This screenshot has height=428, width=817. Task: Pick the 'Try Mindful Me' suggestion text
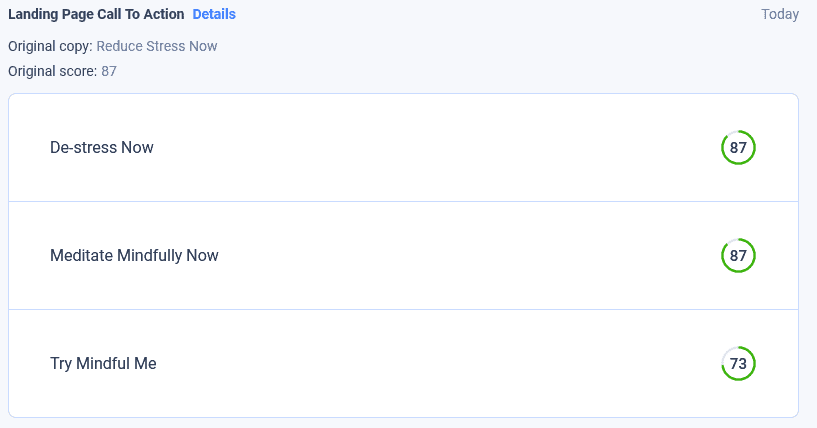[x=103, y=364]
